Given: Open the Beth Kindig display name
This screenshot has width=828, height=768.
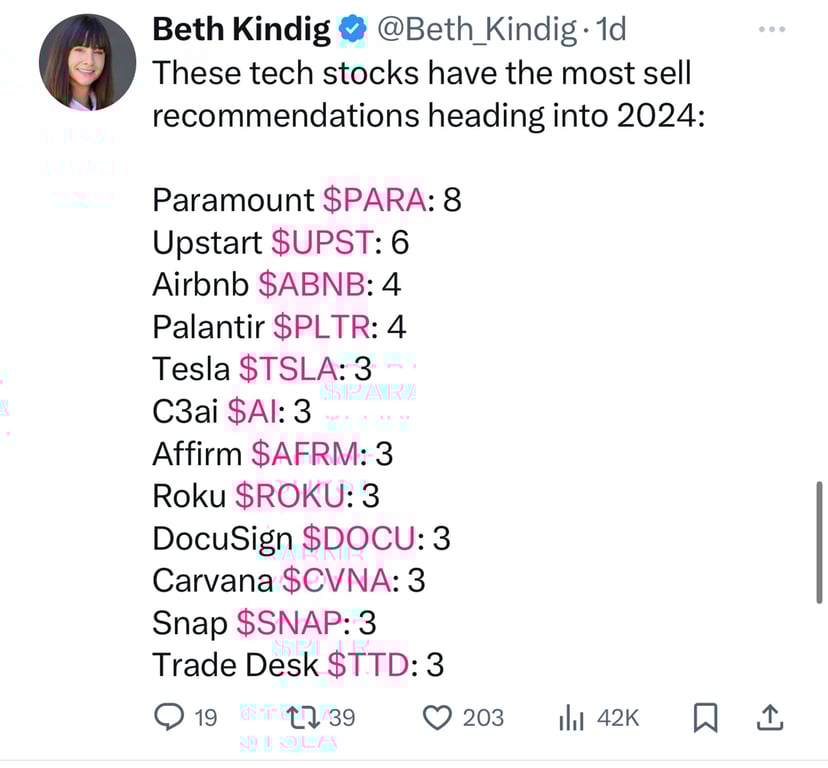Looking at the screenshot, I should (241, 31).
